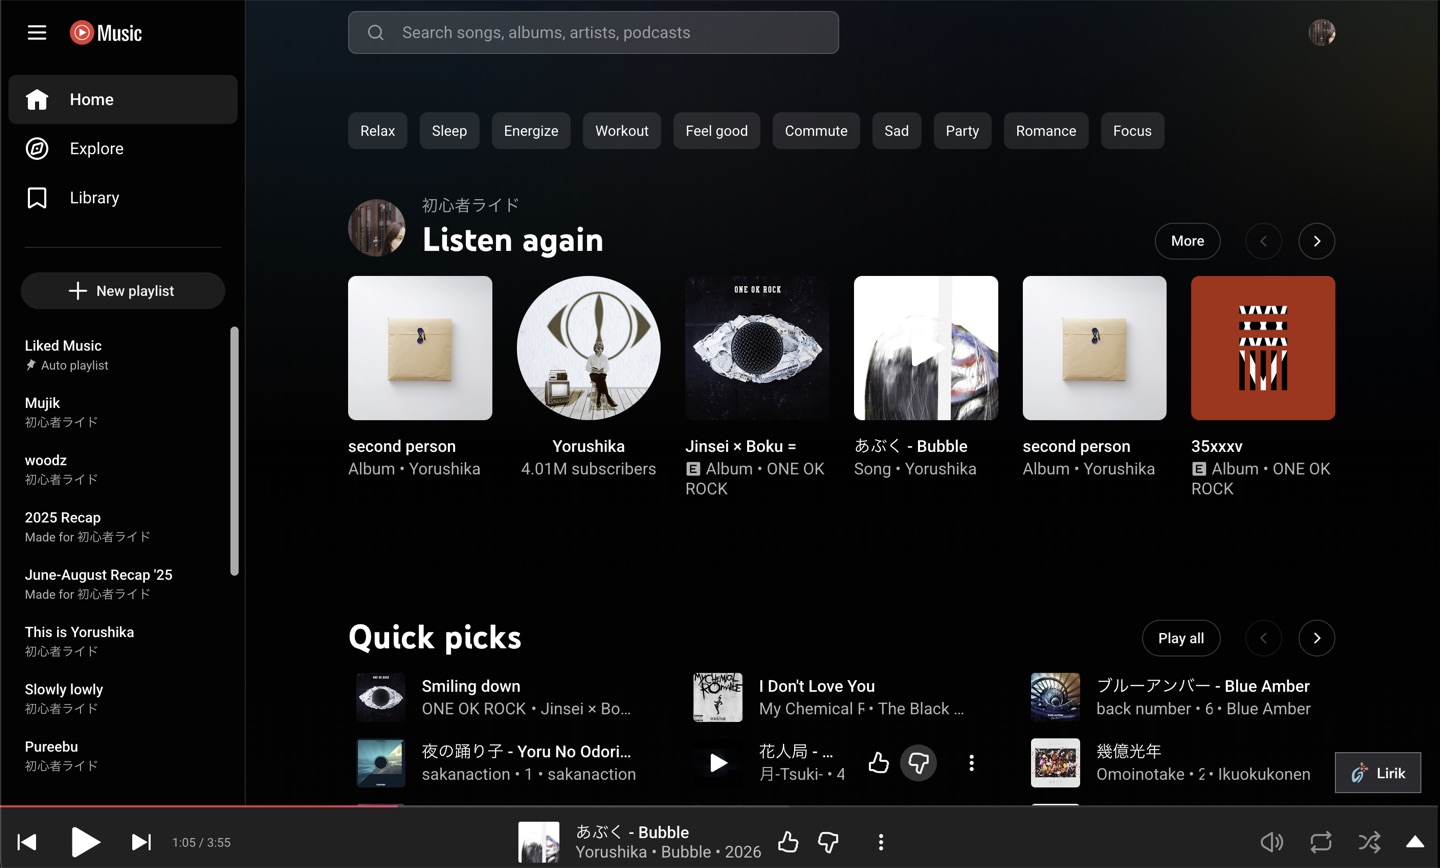This screenshot has width=1440, height=868.
Task: Open Explore in sidebar
Action: [x=123, y=148]
